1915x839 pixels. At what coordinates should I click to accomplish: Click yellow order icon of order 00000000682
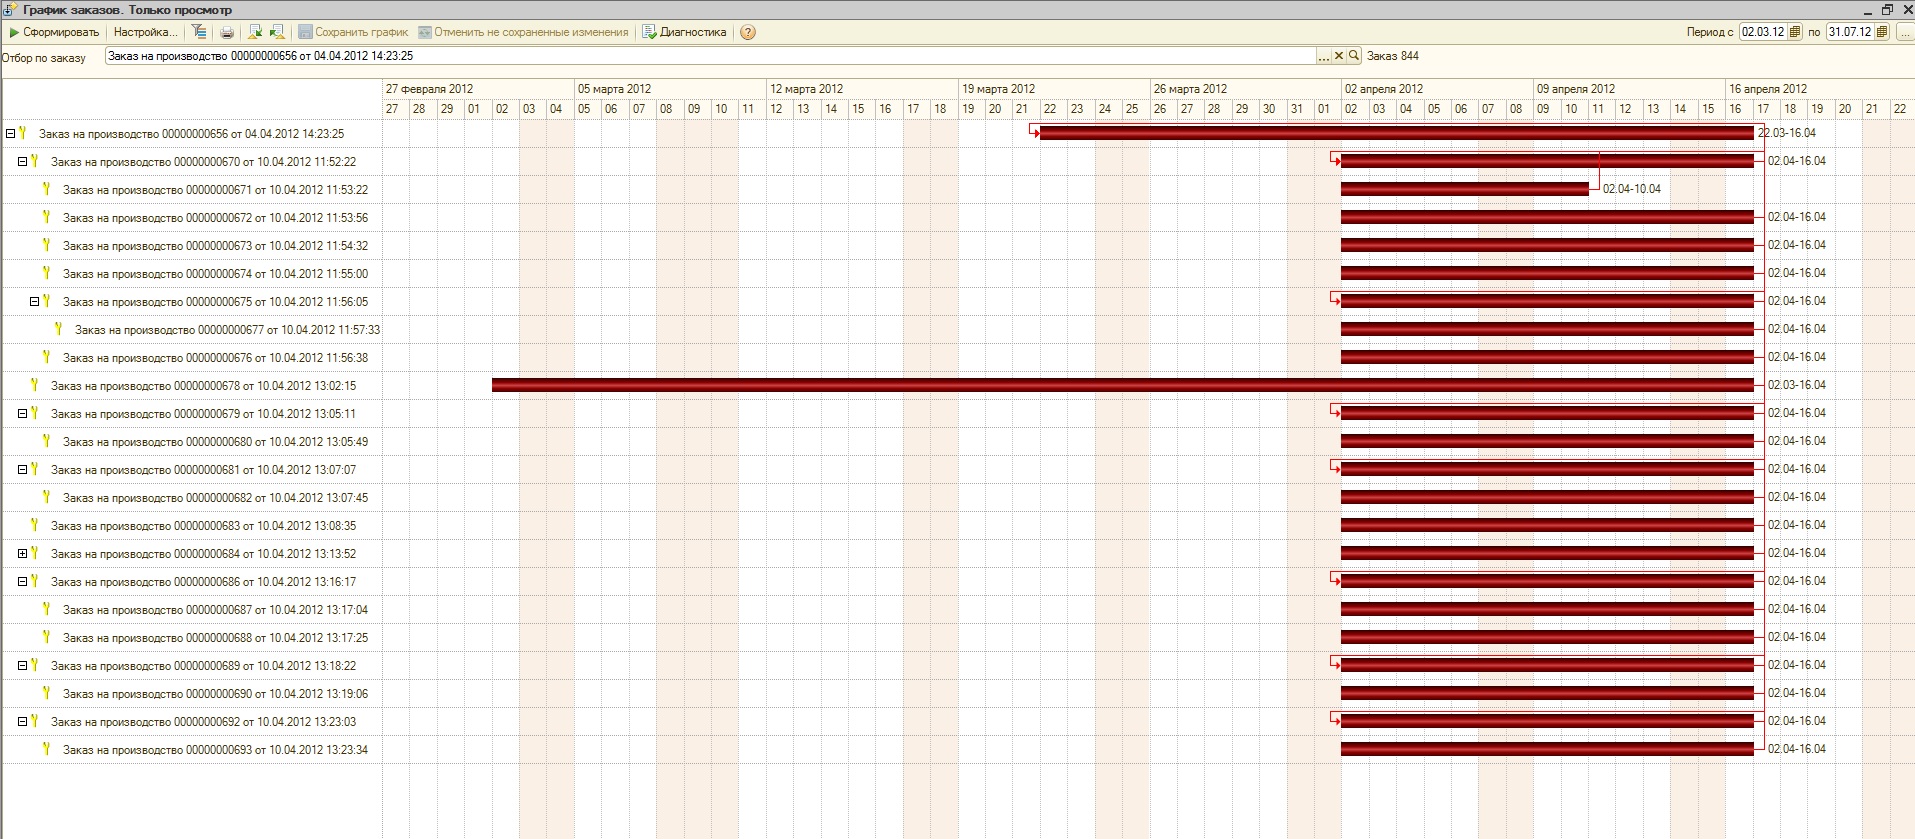[x=46, y=496]
